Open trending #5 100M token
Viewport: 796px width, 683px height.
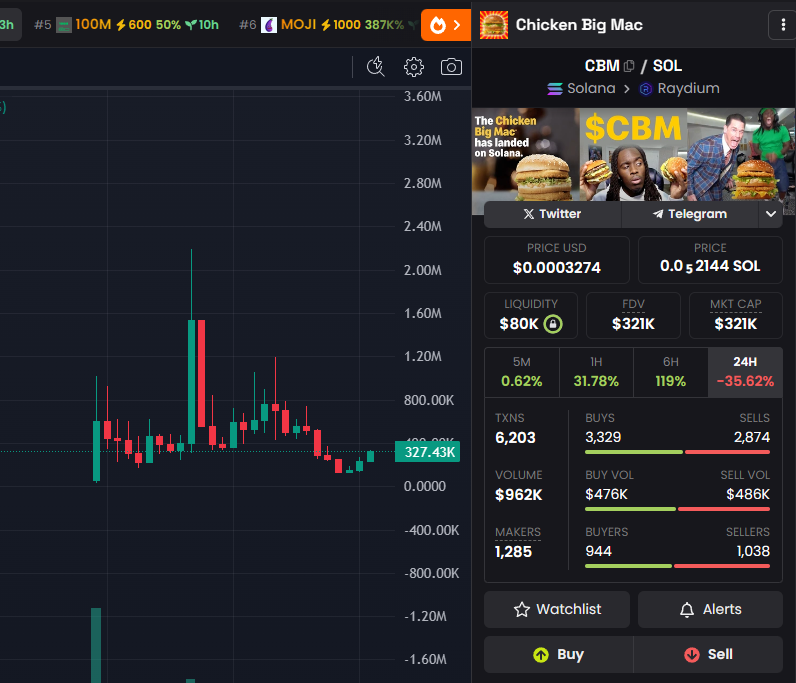point(126,24)
